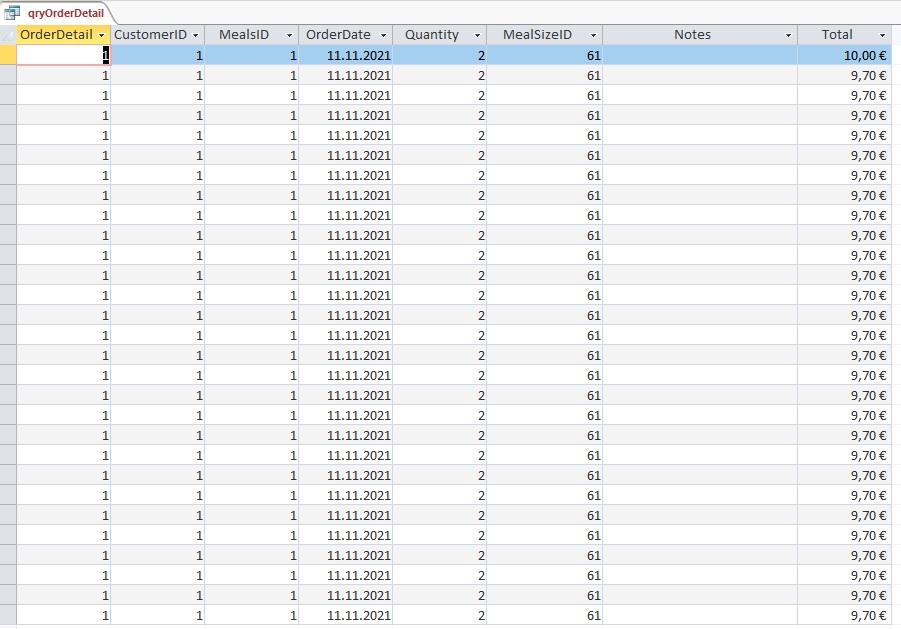Click the 9,70 € Total in second row
Screen dimensions: 901x629
(844, 75)
